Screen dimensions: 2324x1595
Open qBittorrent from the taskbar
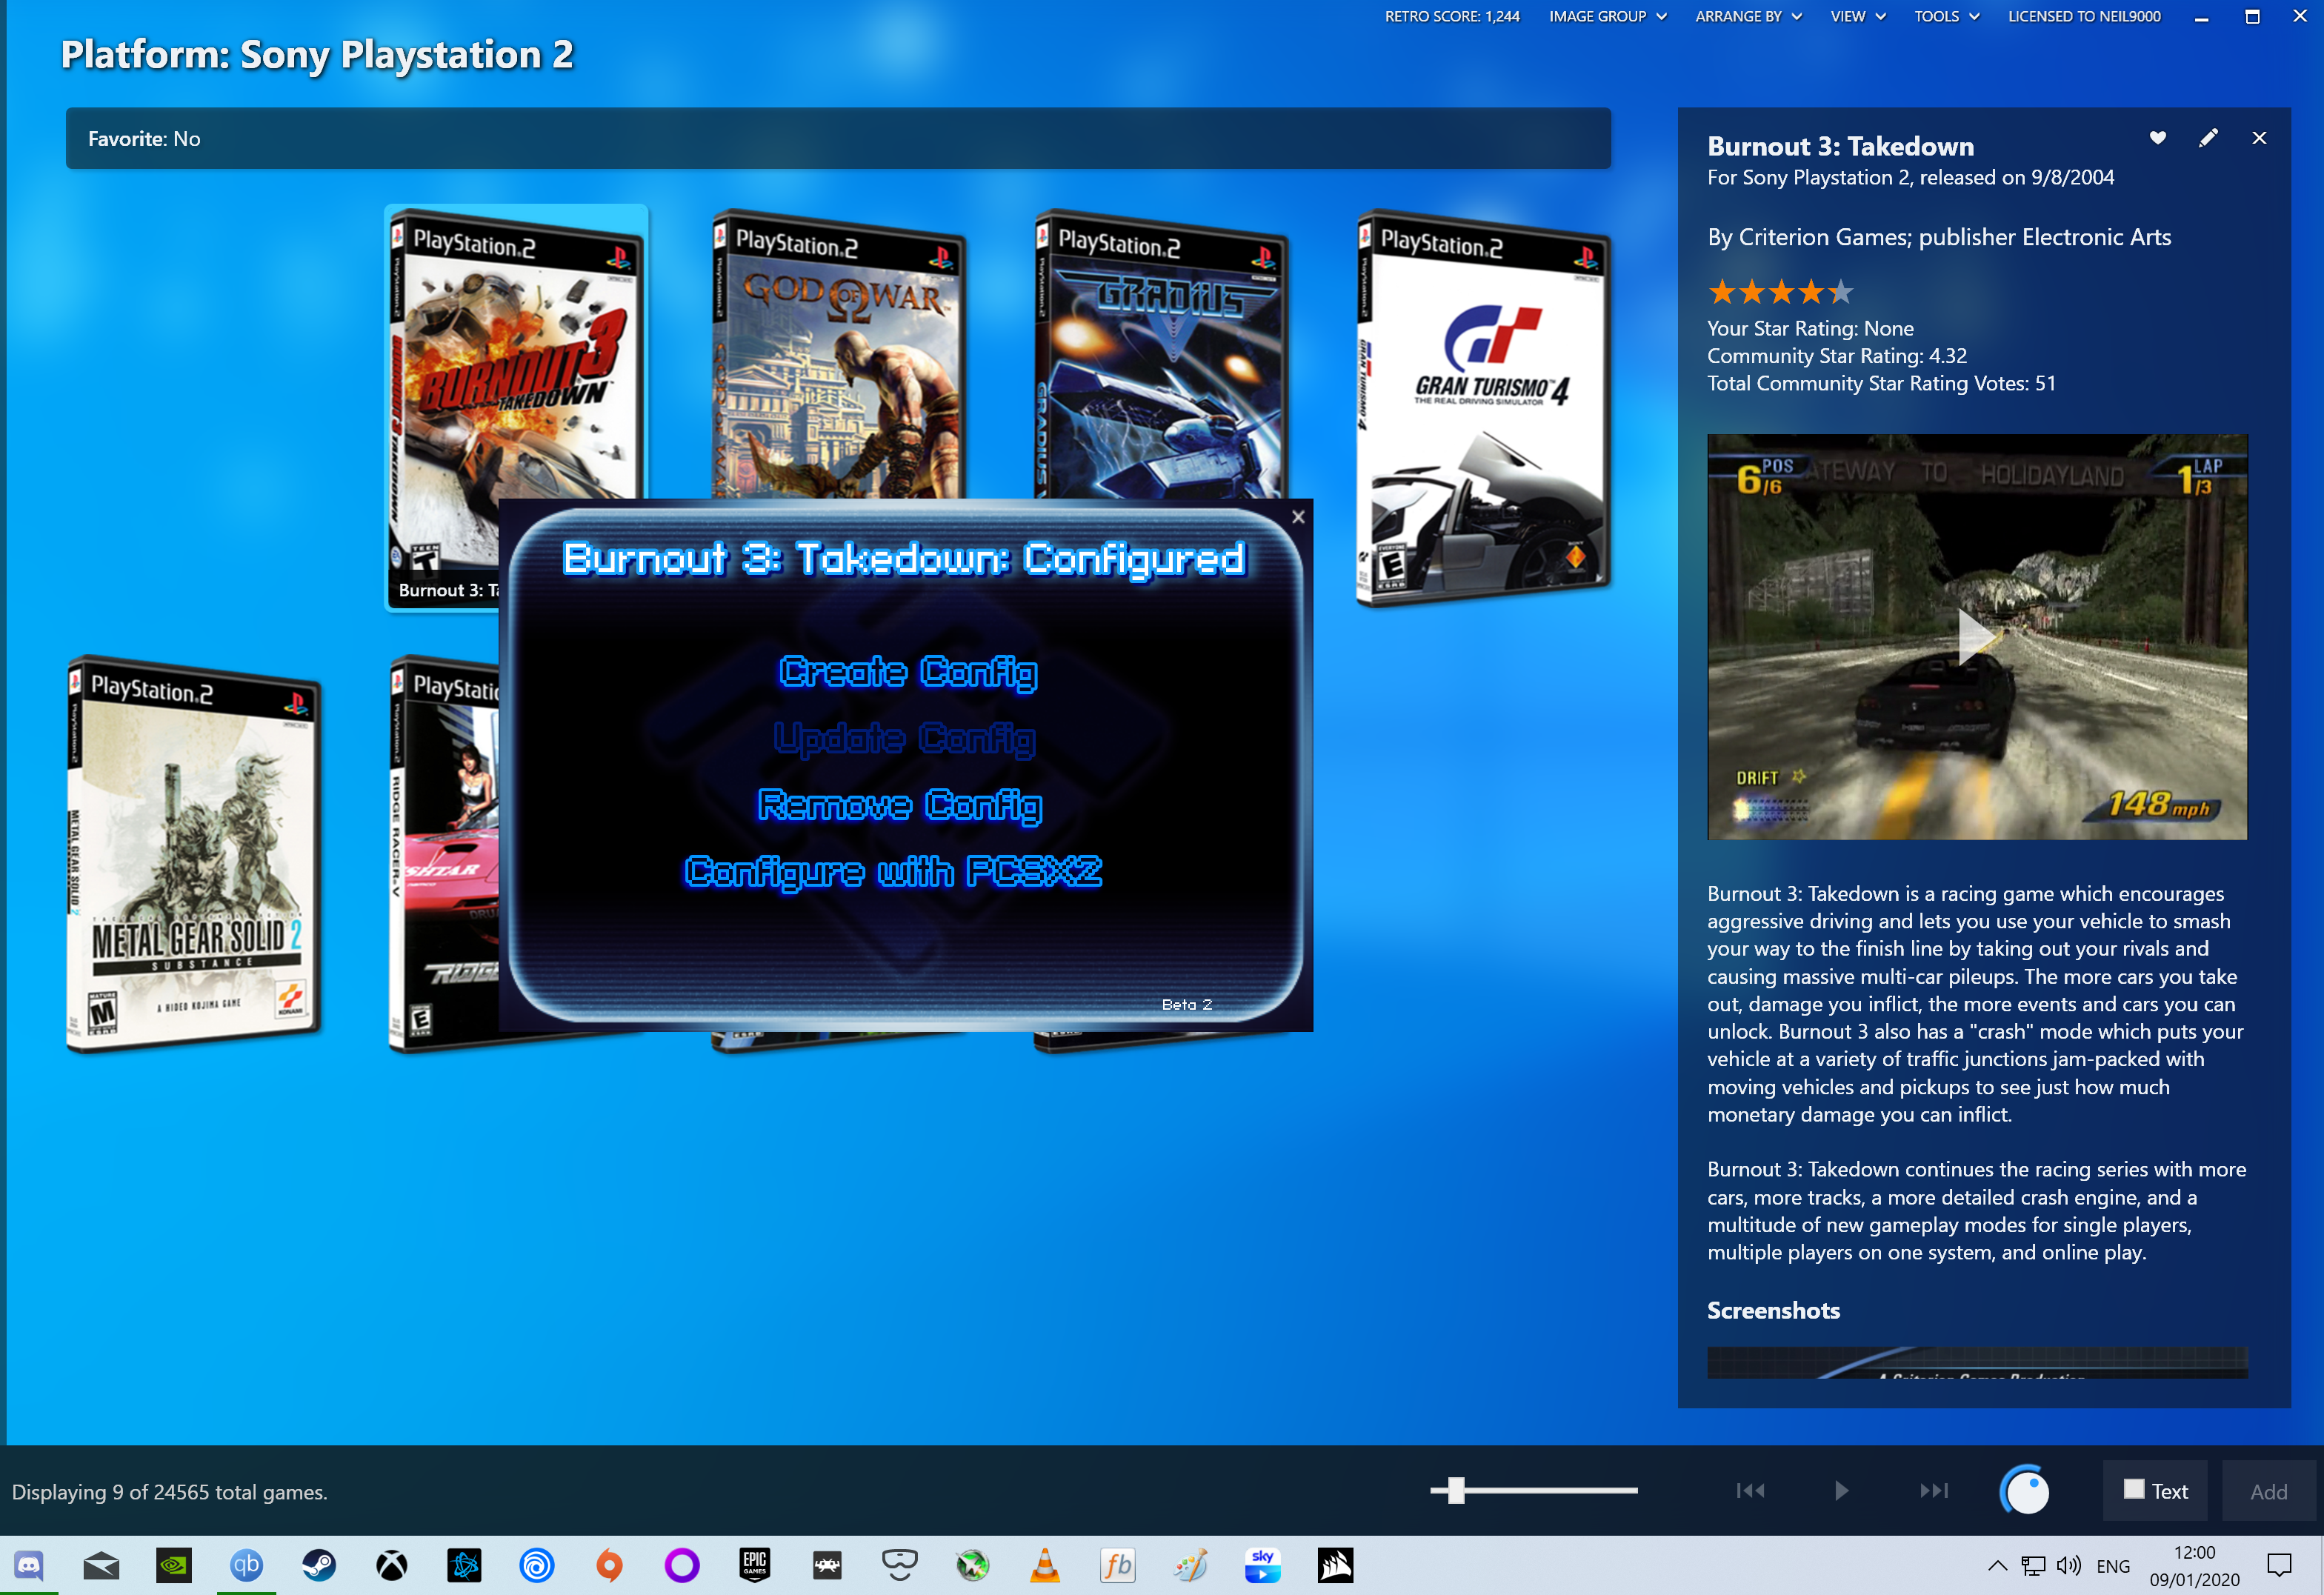246,1565
